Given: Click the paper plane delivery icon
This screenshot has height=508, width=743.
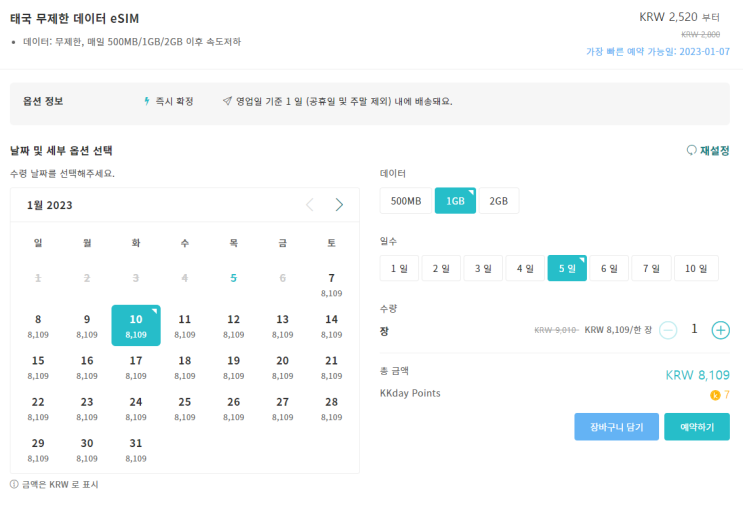Looking at the screenshot, I should [x=227, y=101].
